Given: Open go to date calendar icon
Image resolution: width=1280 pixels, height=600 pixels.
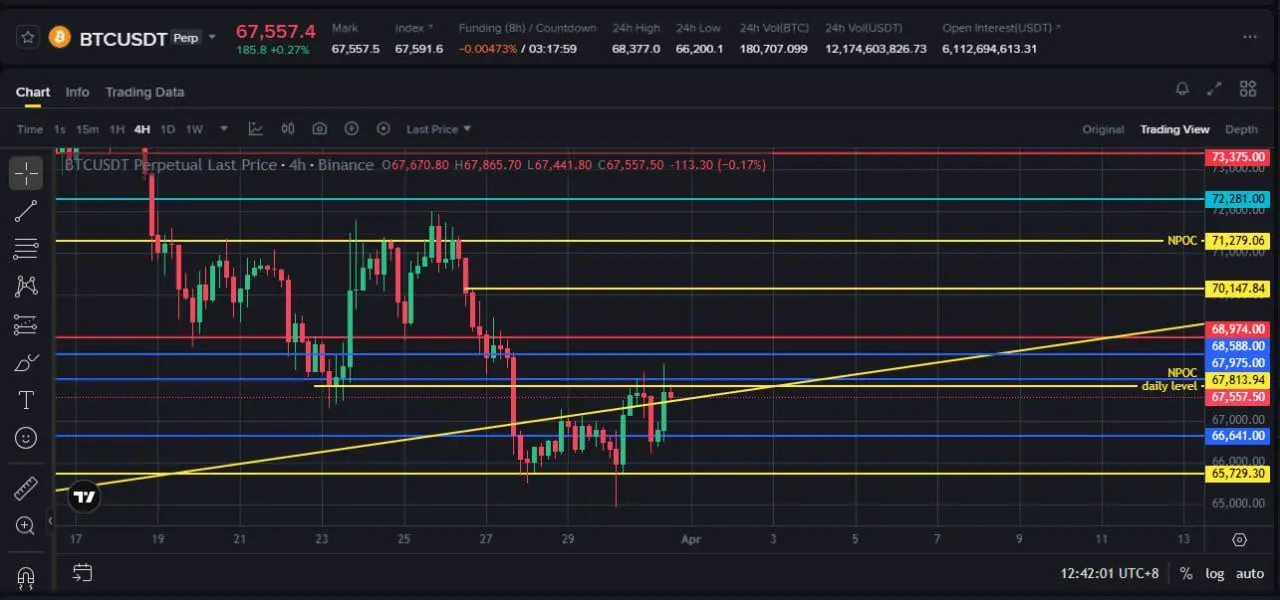Looking at the screenshot, I should click(82, 573).
